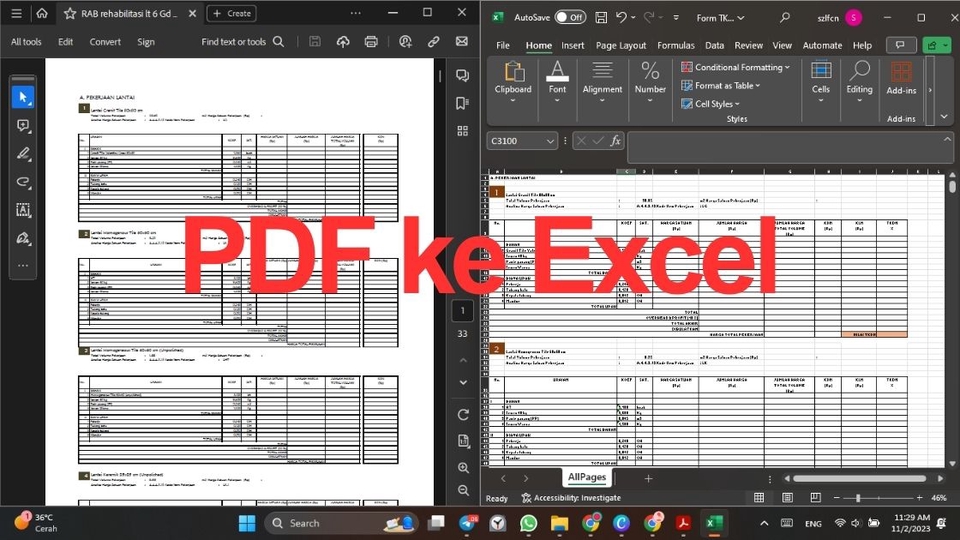Viewport: 960px width, 540px height.
Task: Toggle AutoSave off switch in Excel
Action: (x=570, y=17)
